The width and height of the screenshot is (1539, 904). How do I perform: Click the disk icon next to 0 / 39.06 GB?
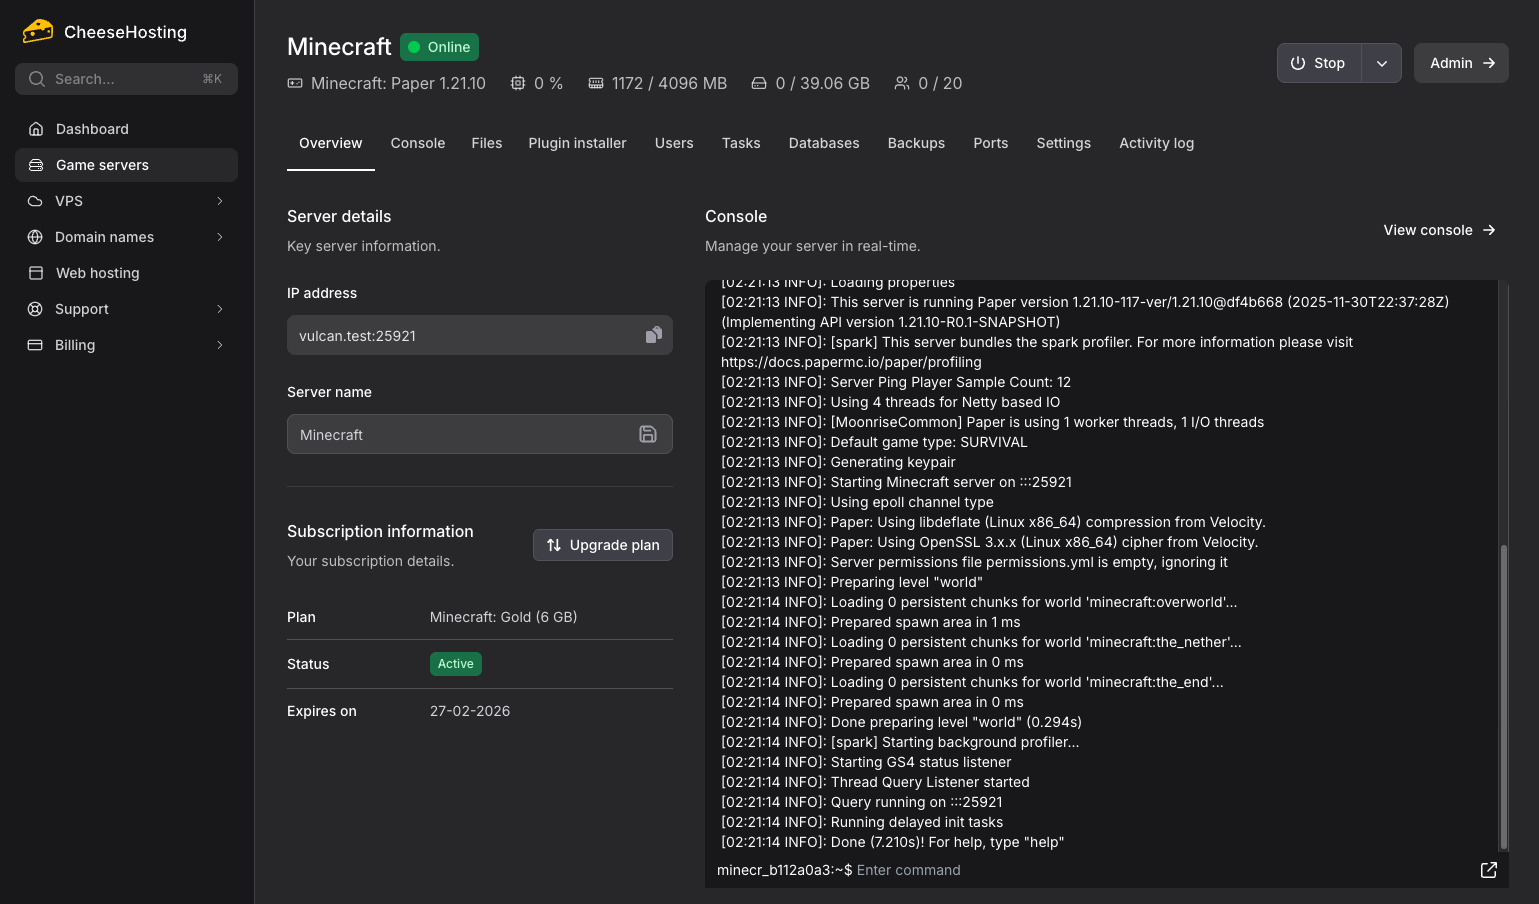(758, 83)
